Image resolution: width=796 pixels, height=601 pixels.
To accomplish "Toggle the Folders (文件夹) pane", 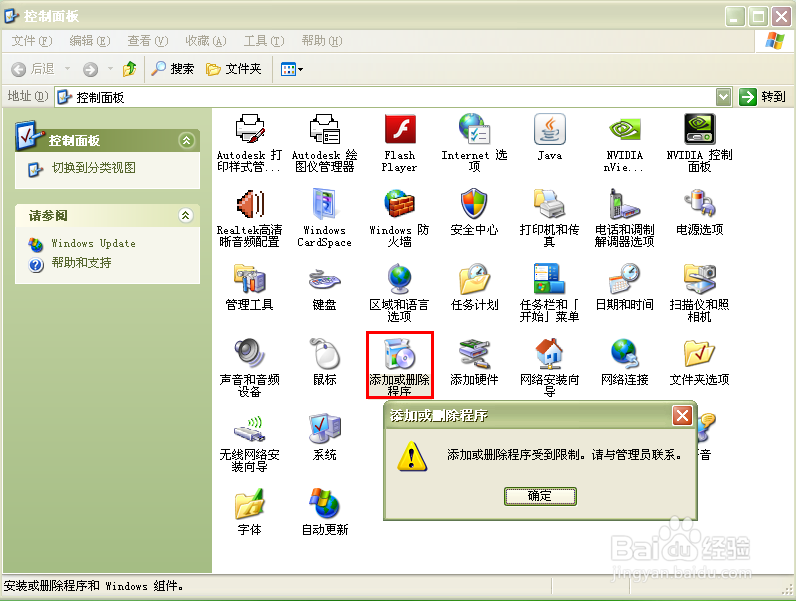I will coord(234,69).
